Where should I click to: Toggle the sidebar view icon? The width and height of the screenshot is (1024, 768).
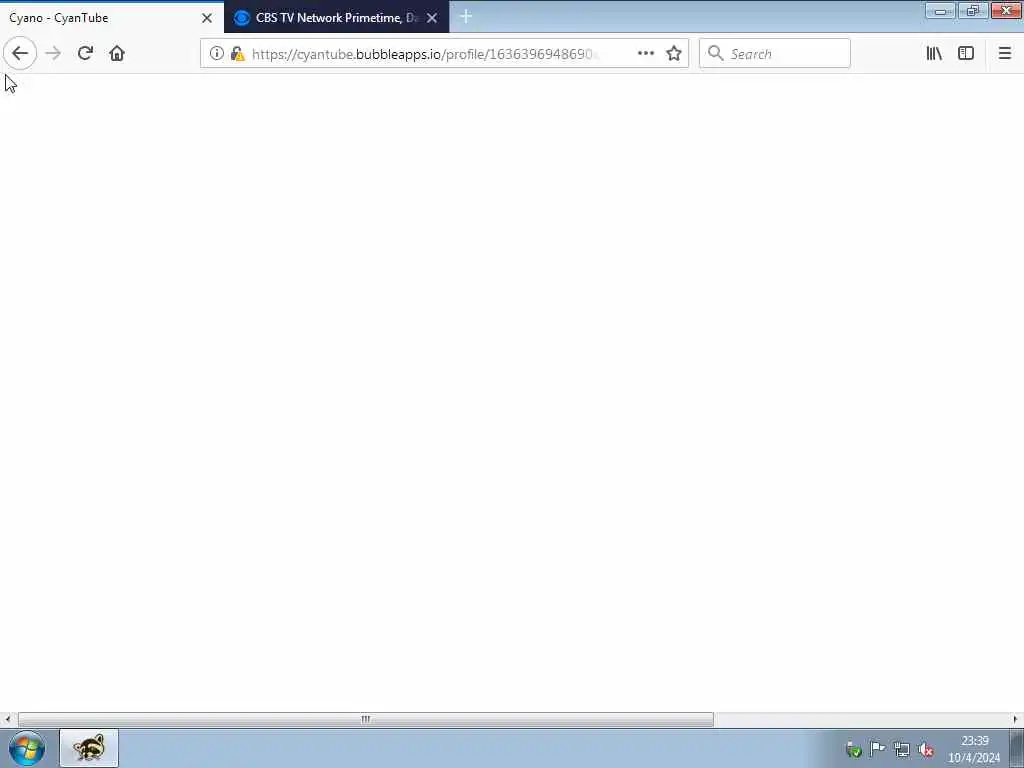966,54
